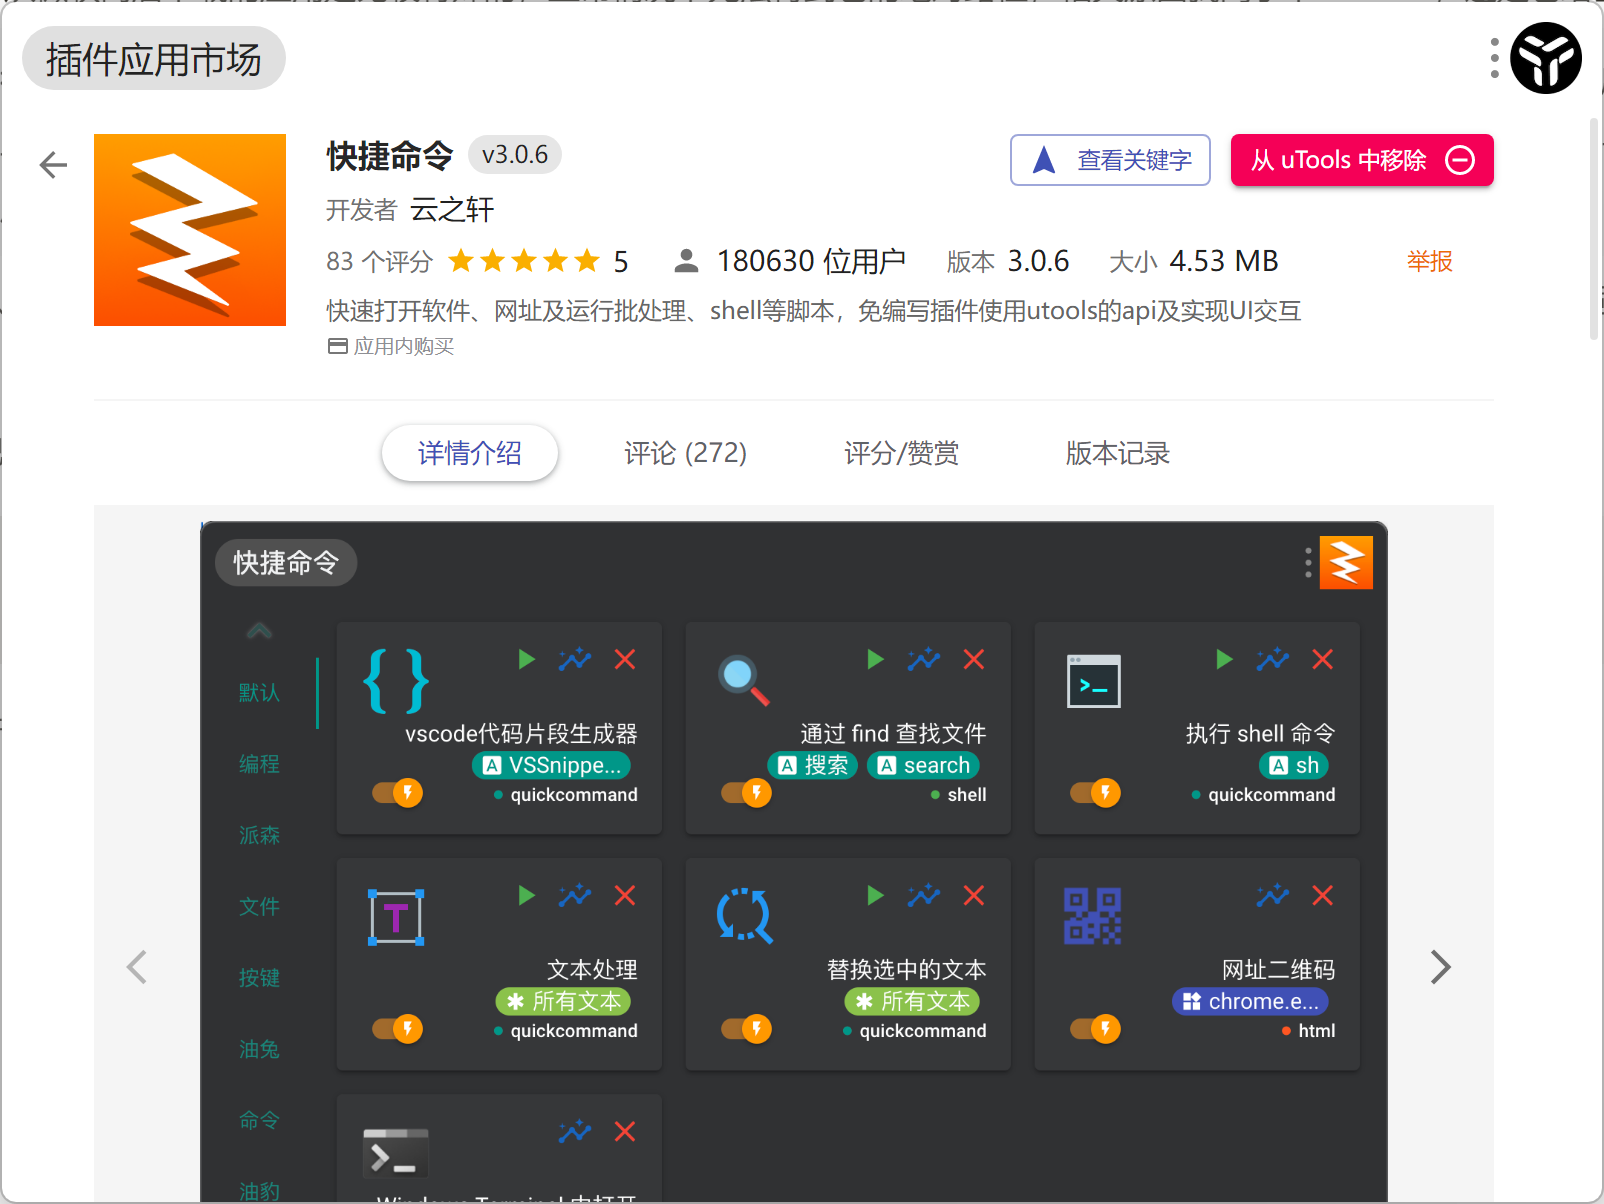The image size is (1604, 1204).
Task: Delete the 执行 shell 命令 command
Action: 1323,659
